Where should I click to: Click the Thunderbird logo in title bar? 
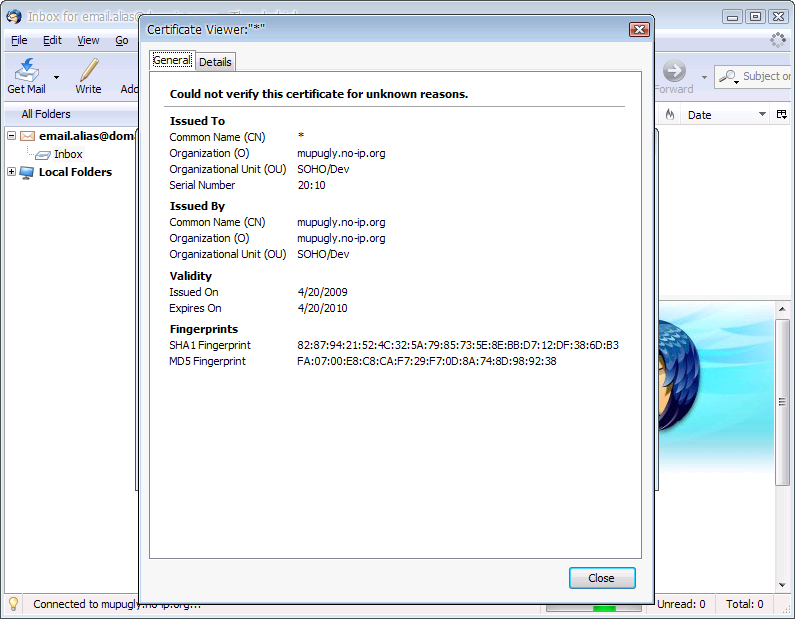tap(13, 16)
